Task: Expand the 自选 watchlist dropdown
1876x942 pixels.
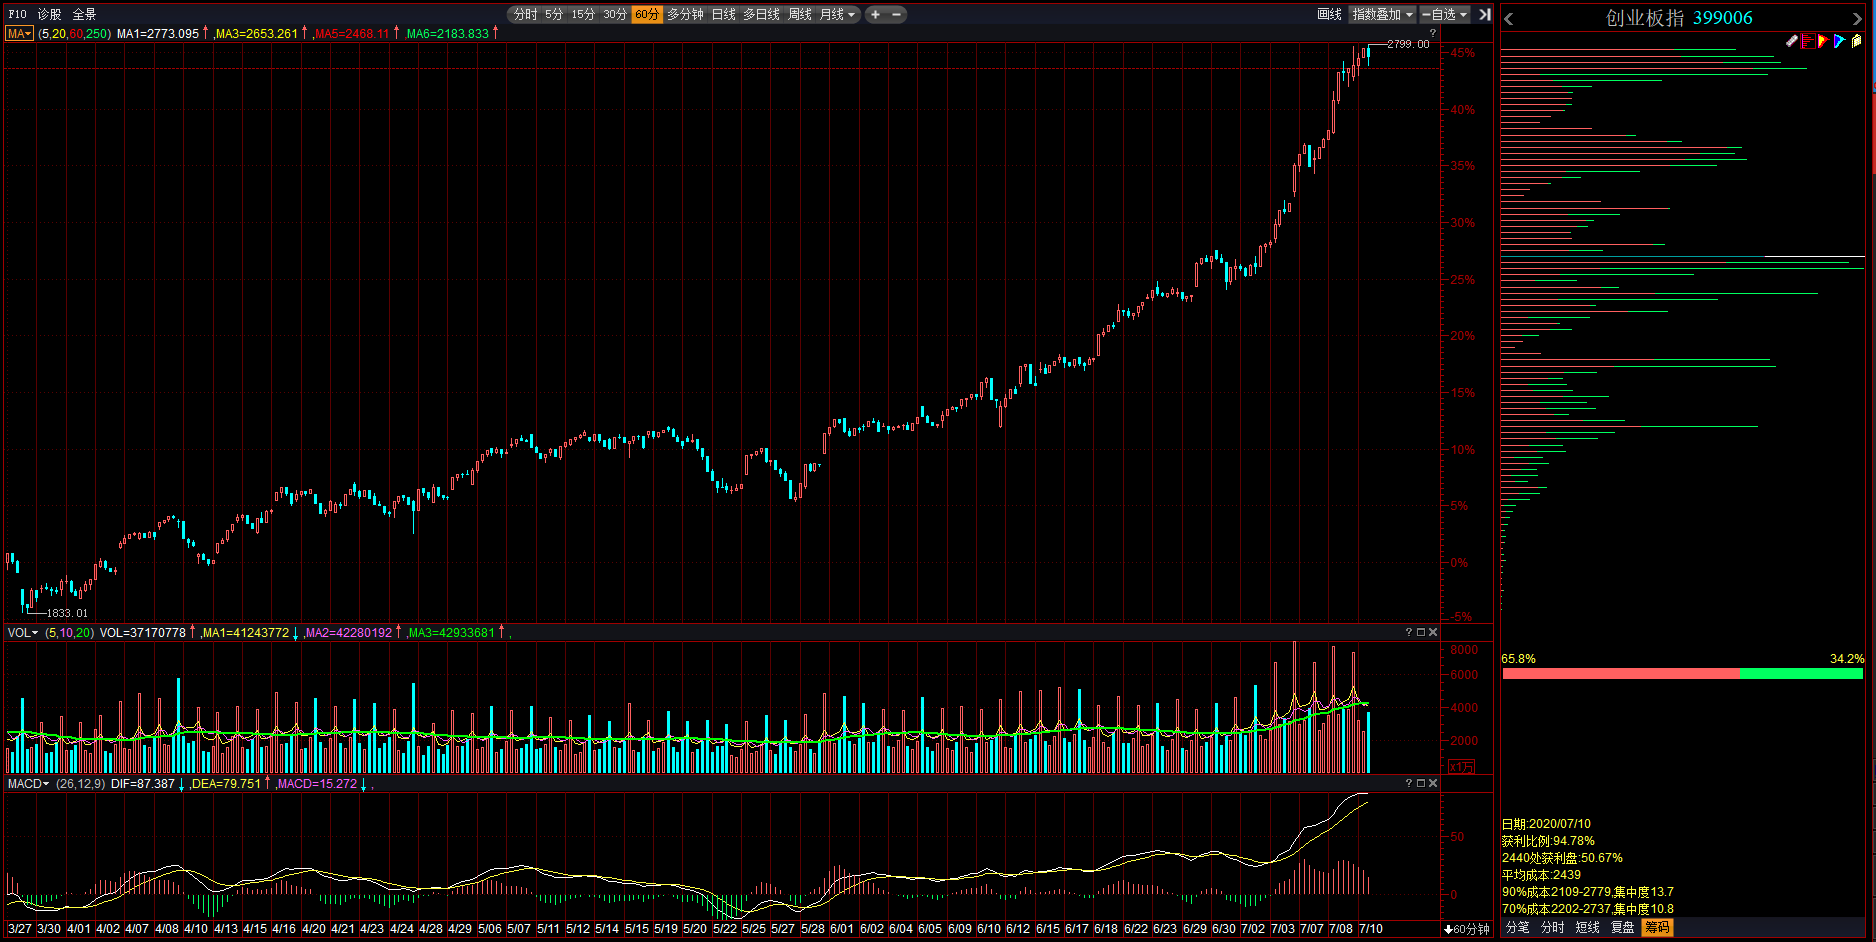Action: click(x=1445, y=15)
